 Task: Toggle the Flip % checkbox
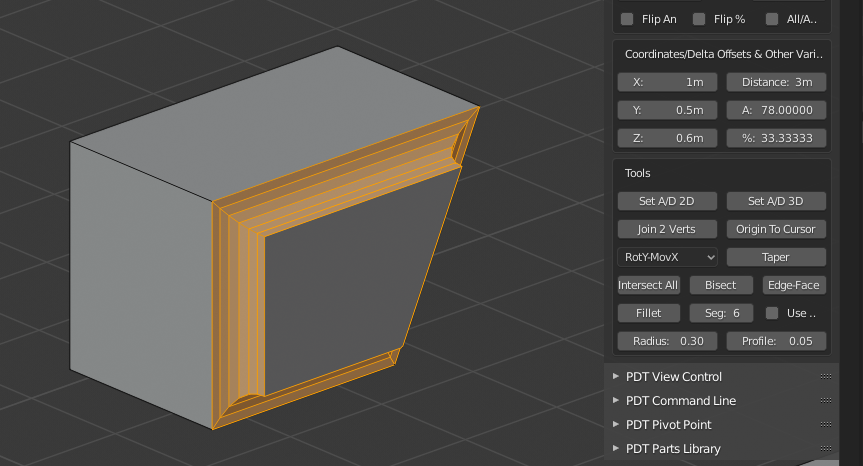[x=699, y=18]
